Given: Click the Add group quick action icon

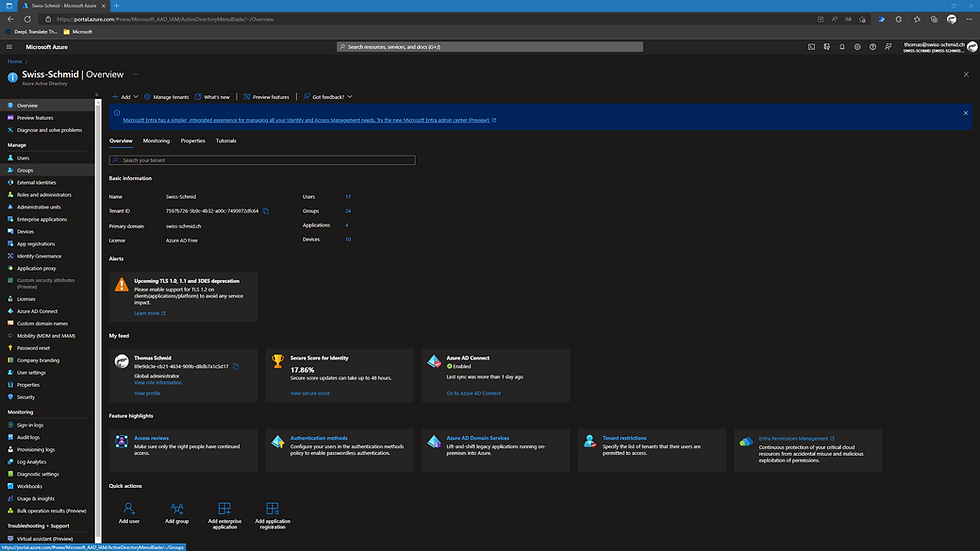Looking at the screenshot, I should [177, 509].
